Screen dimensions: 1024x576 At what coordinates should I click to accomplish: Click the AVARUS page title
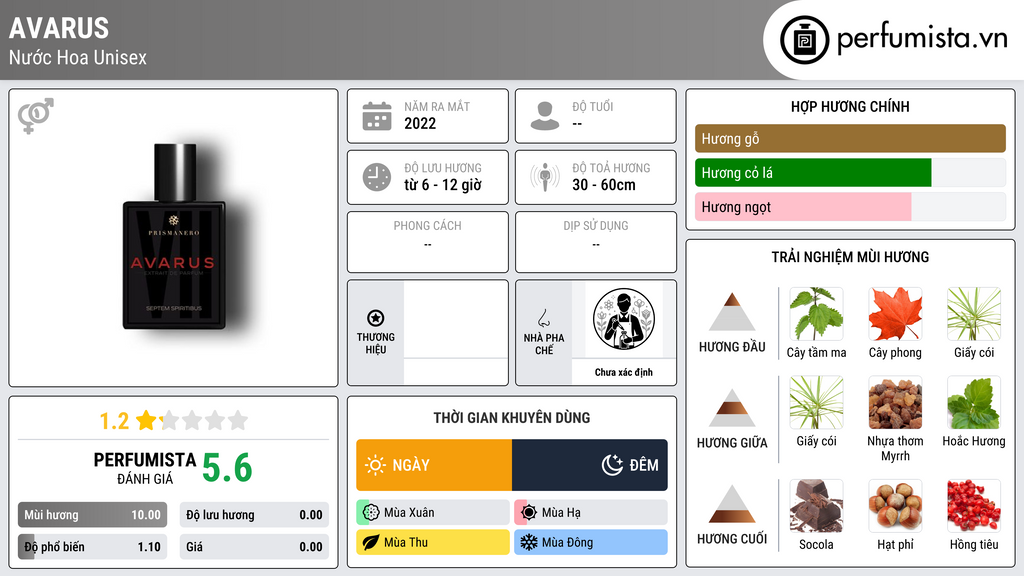point(59,28)
